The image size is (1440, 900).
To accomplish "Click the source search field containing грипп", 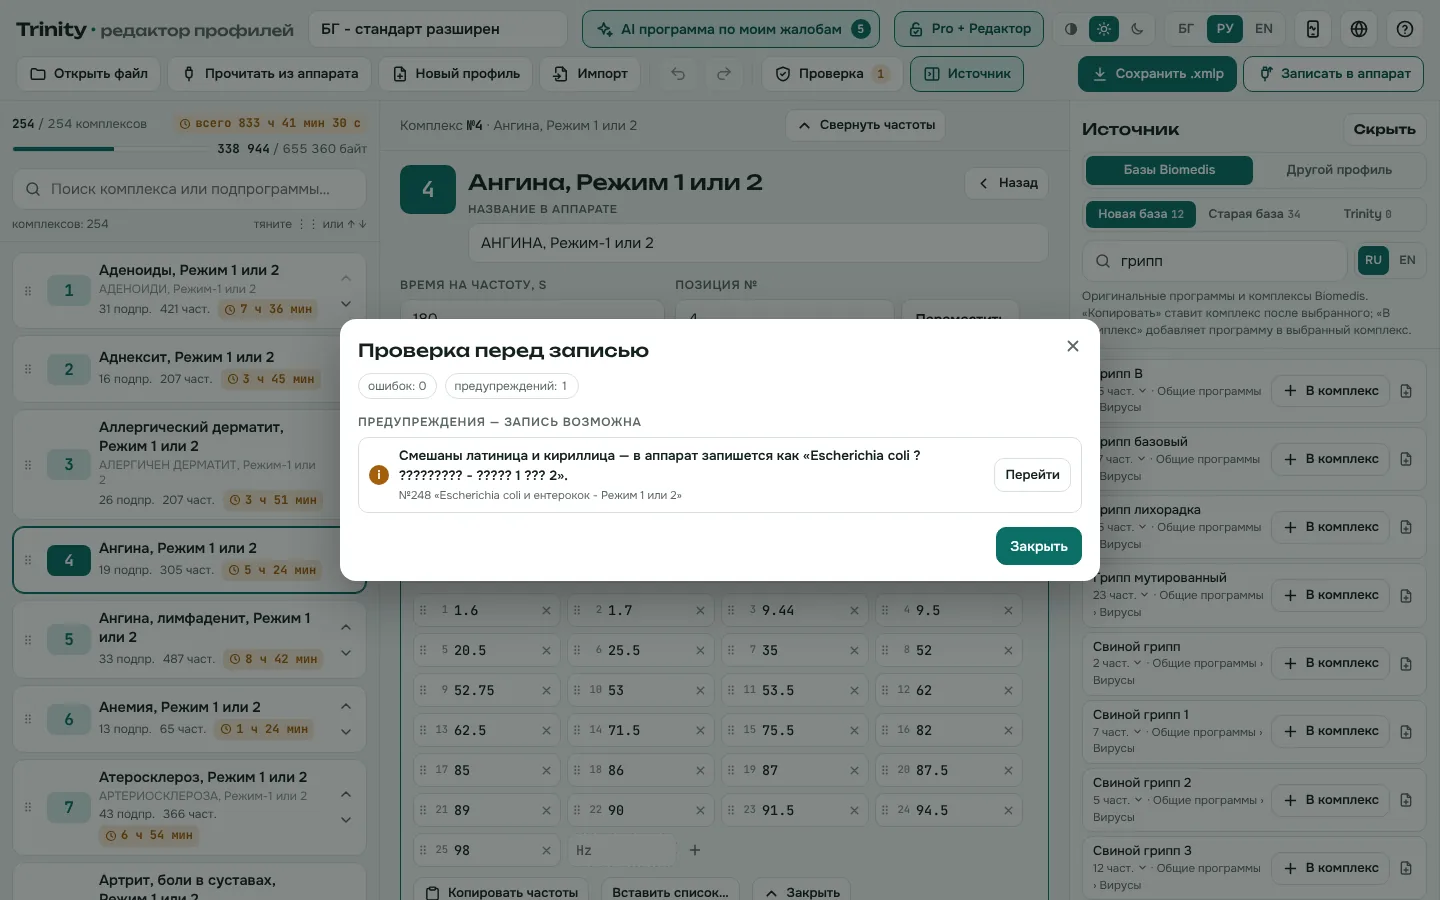I will point(1215,261).
